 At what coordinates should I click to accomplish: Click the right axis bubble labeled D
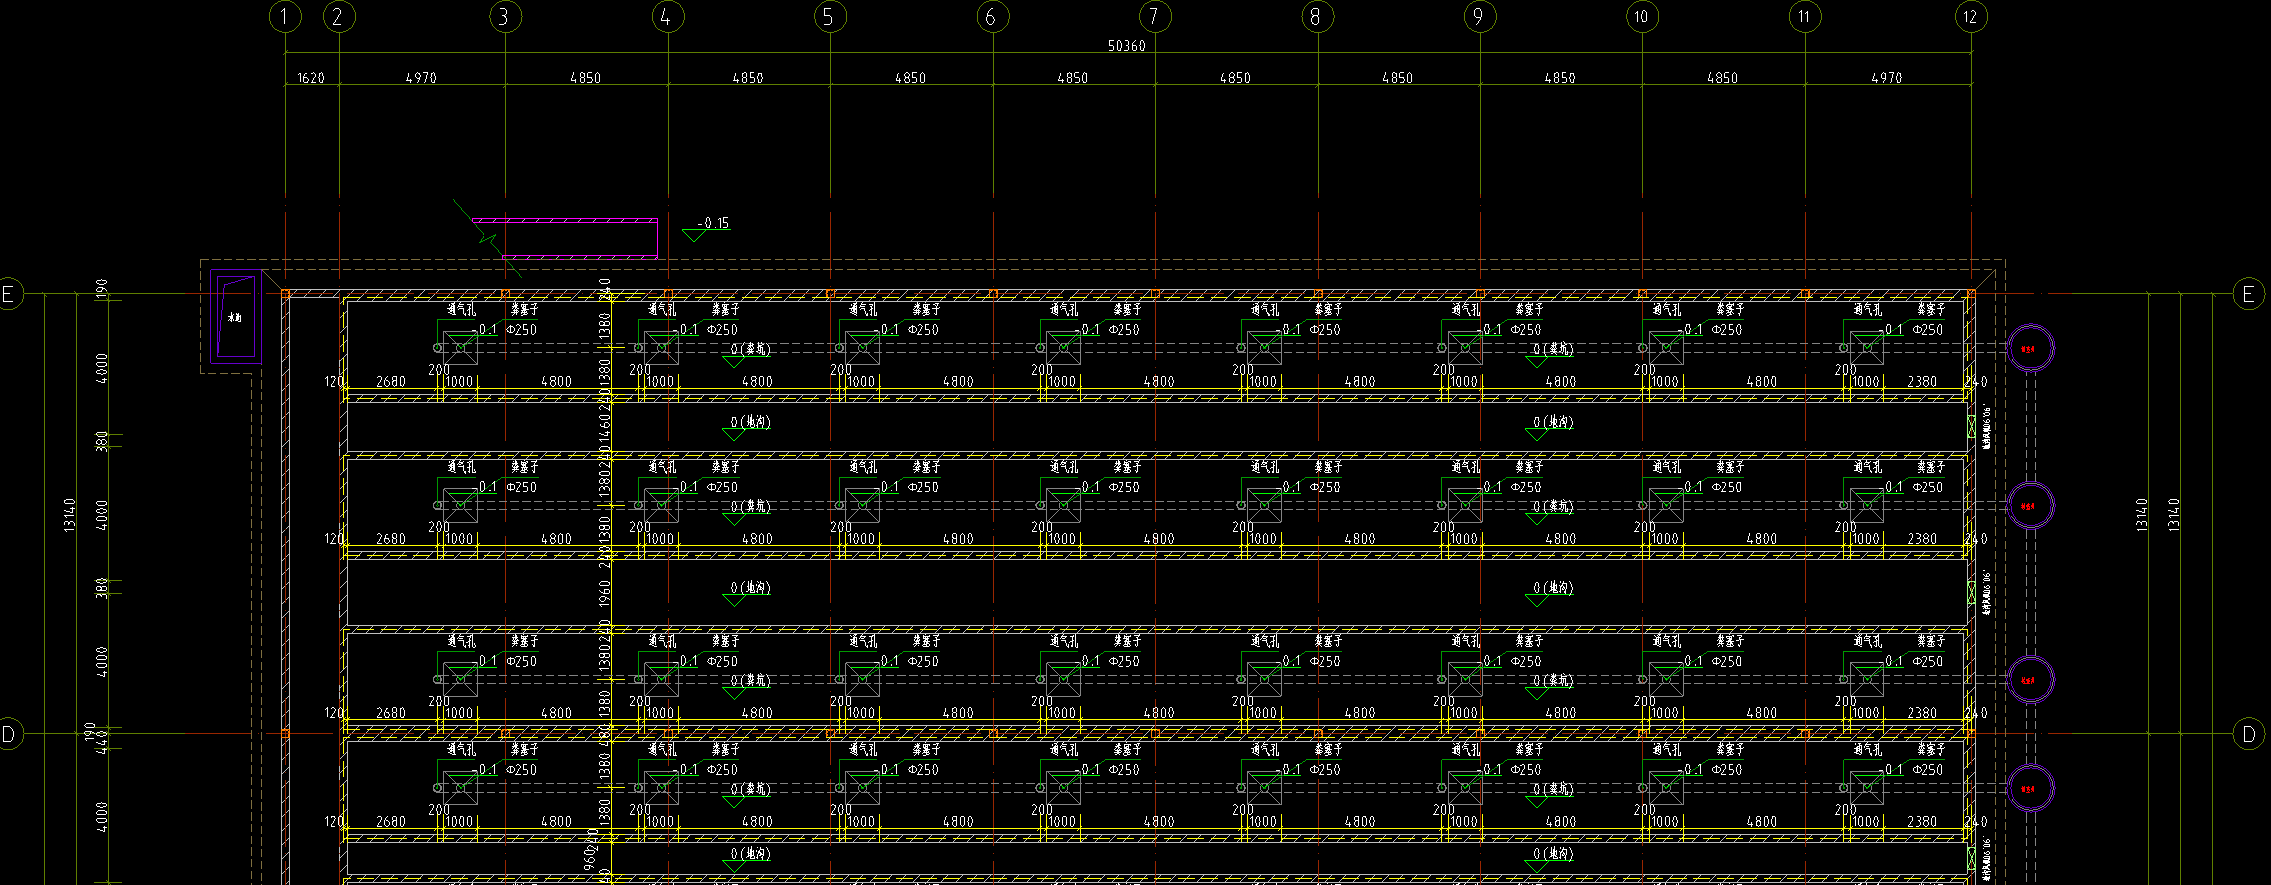2248,734
